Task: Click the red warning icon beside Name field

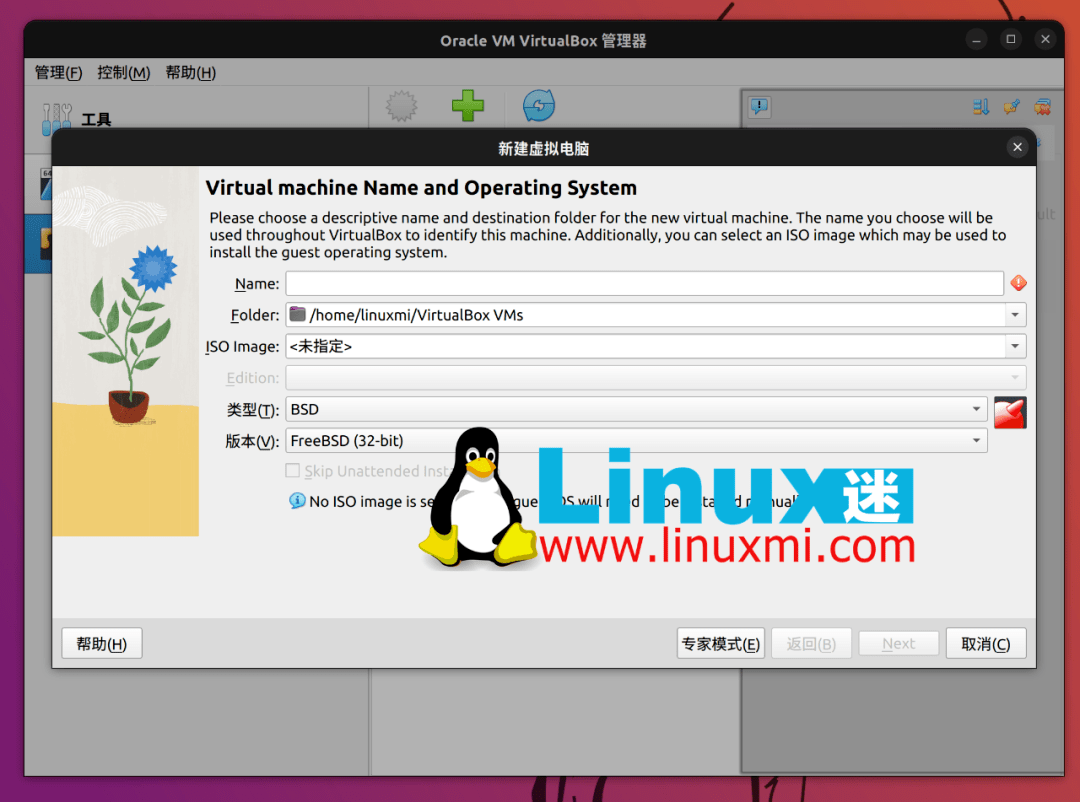Action: [1018, 283]
